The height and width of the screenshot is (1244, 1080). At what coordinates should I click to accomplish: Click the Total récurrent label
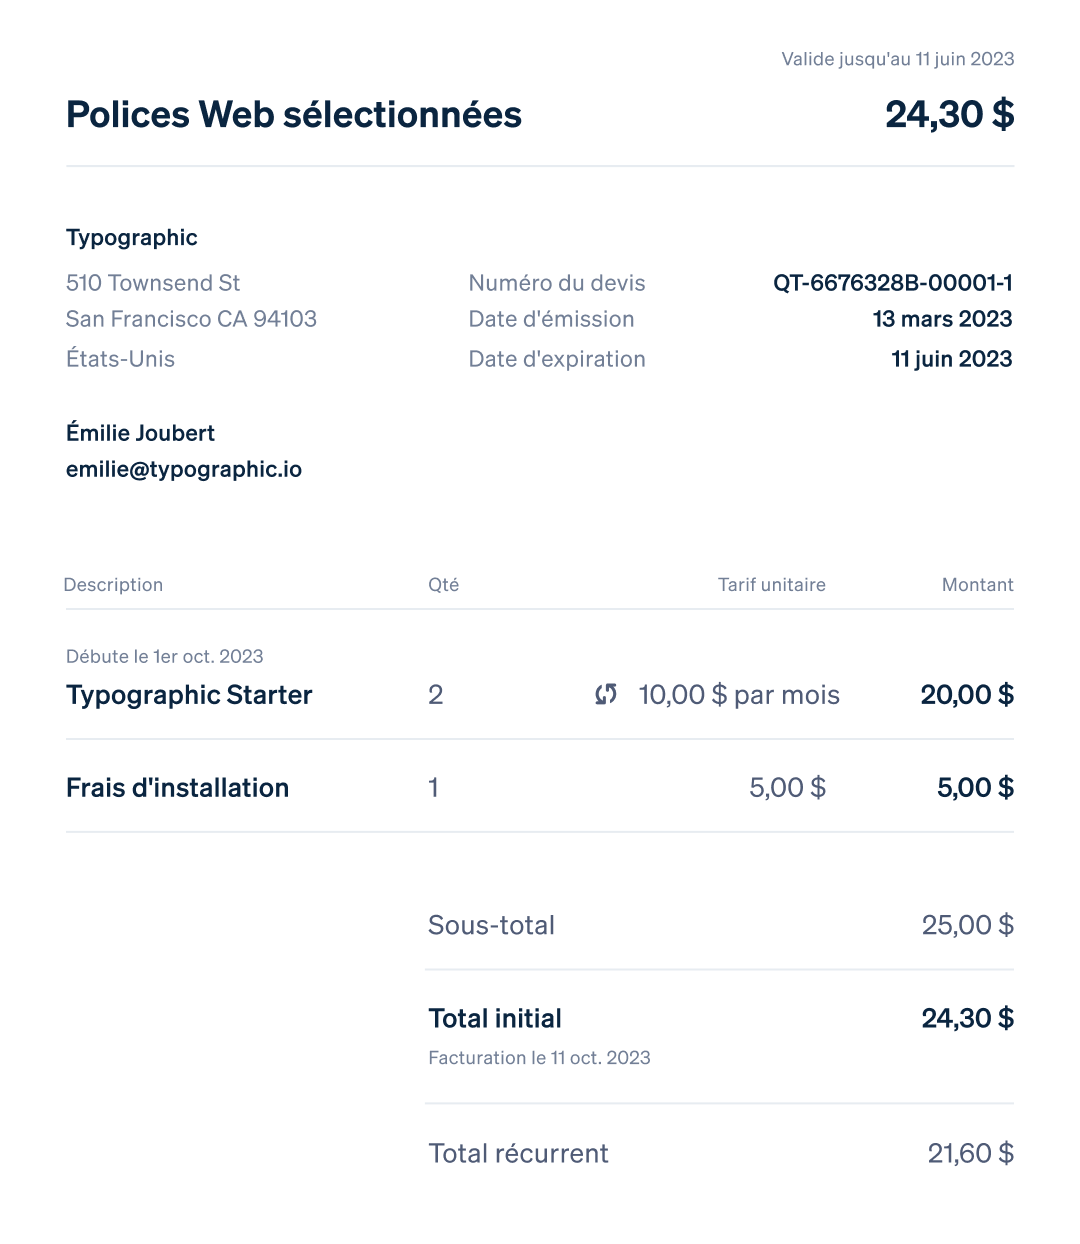(x=518, y=1154)
